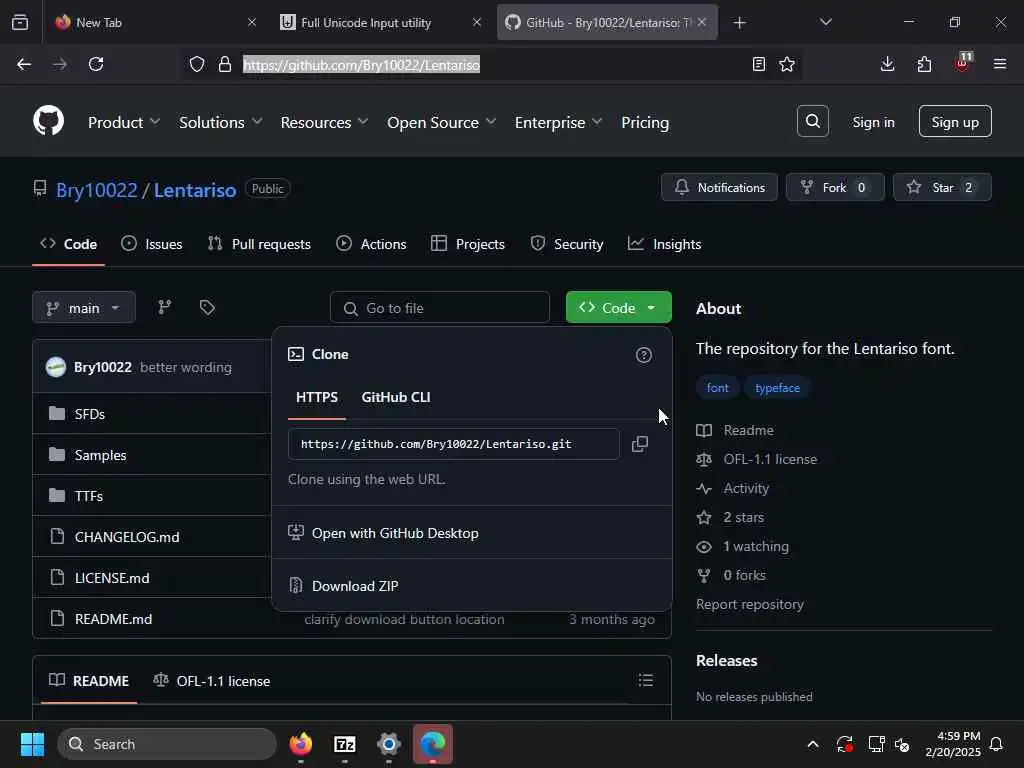1024x768 pixels.
Task: Open Settings gear in the taskbar
Action: [x=389, y=744]
